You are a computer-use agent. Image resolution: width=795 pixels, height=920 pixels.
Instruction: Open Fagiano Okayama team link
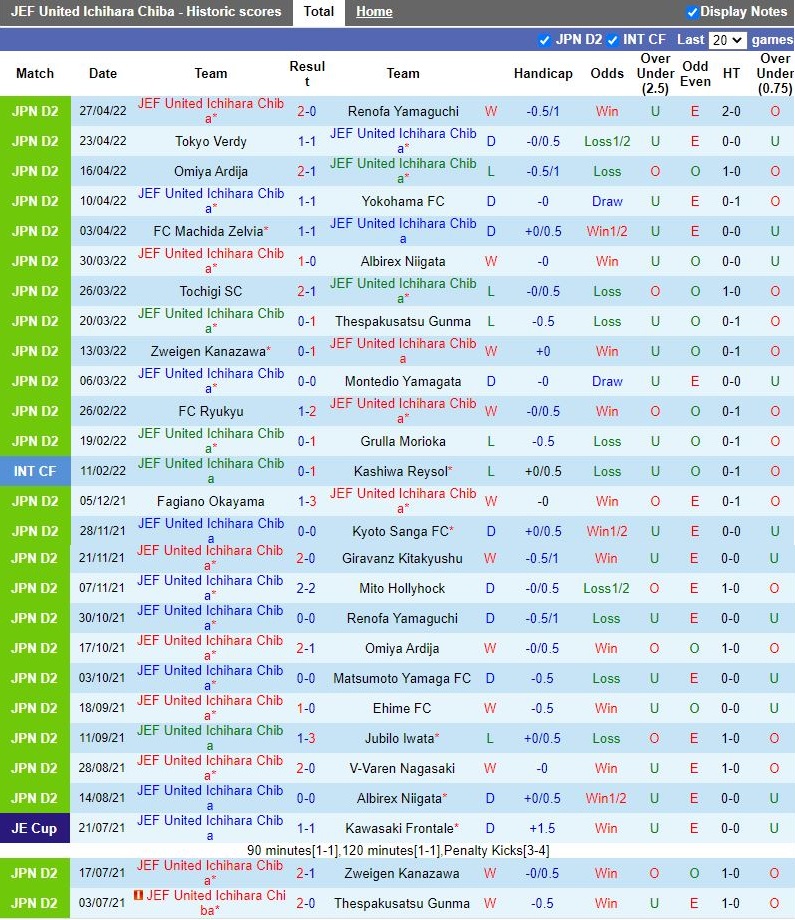tap(211, 501)
